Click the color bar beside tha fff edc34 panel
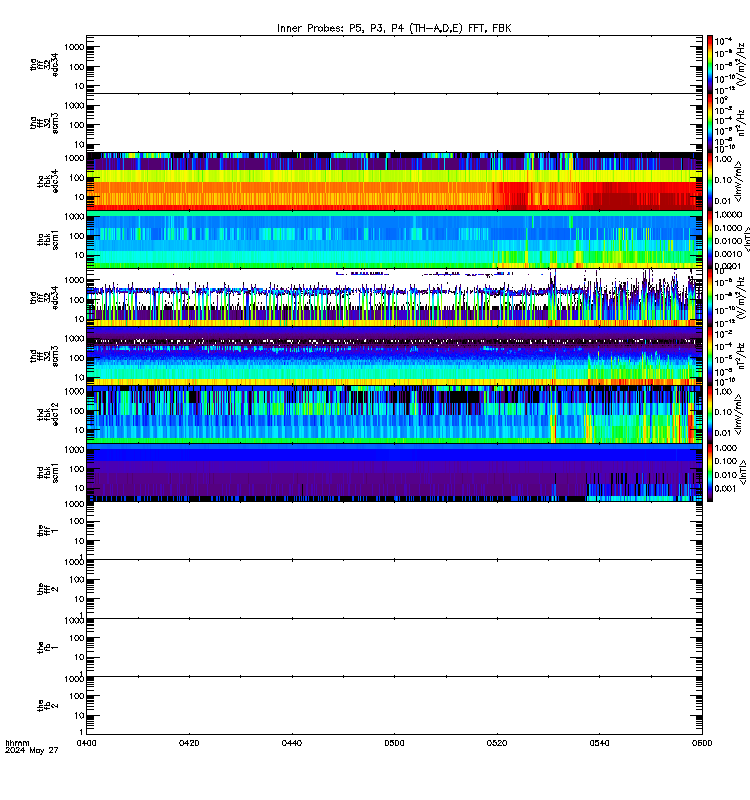Viewport: 750px width, 800px height. 710,64
